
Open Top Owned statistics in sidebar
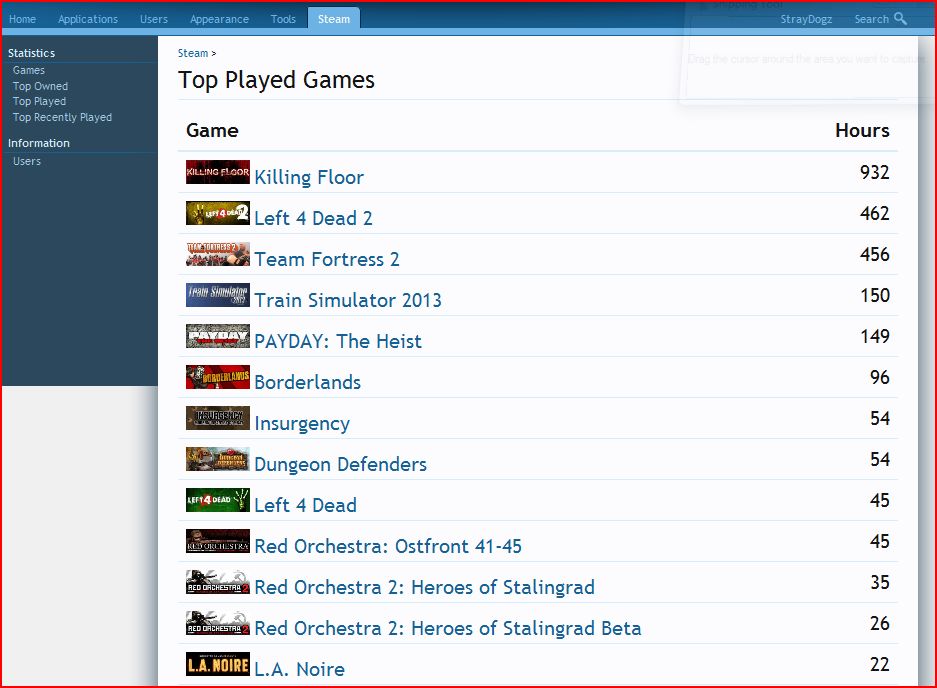coord(40,86)
